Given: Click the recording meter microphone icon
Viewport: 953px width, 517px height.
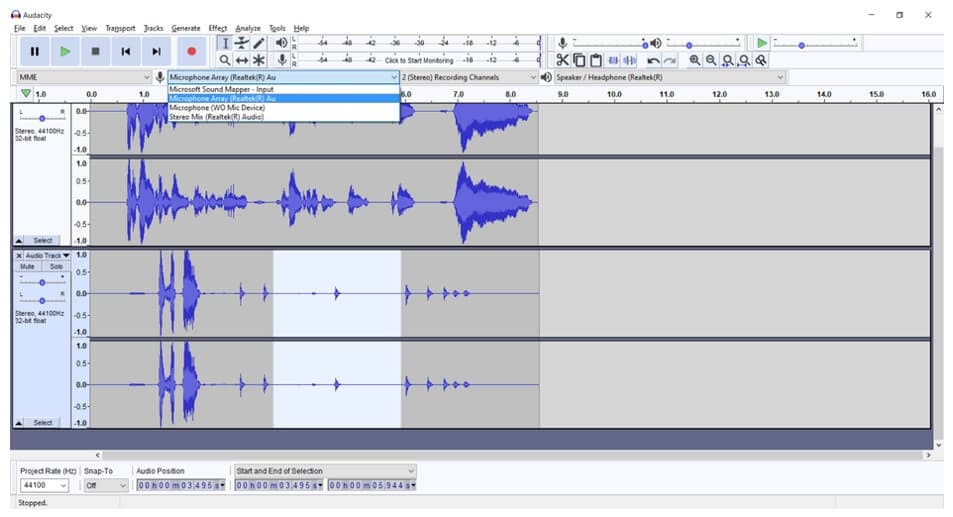Looking at the screenshot, I should point(281,60).
